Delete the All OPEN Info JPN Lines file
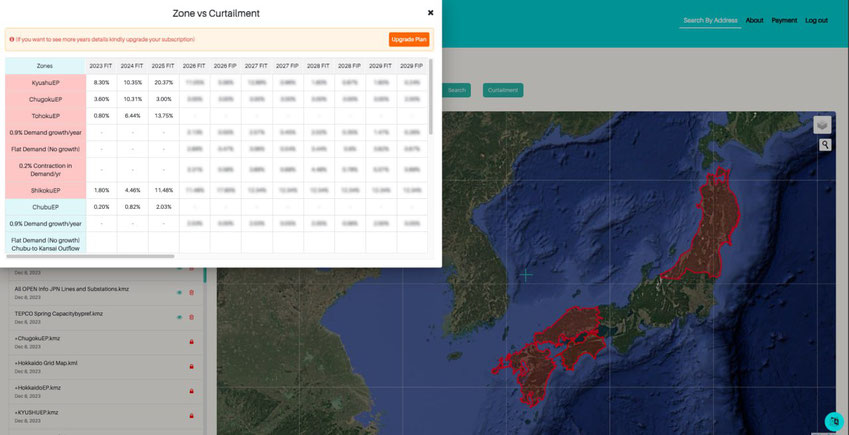 191,293
